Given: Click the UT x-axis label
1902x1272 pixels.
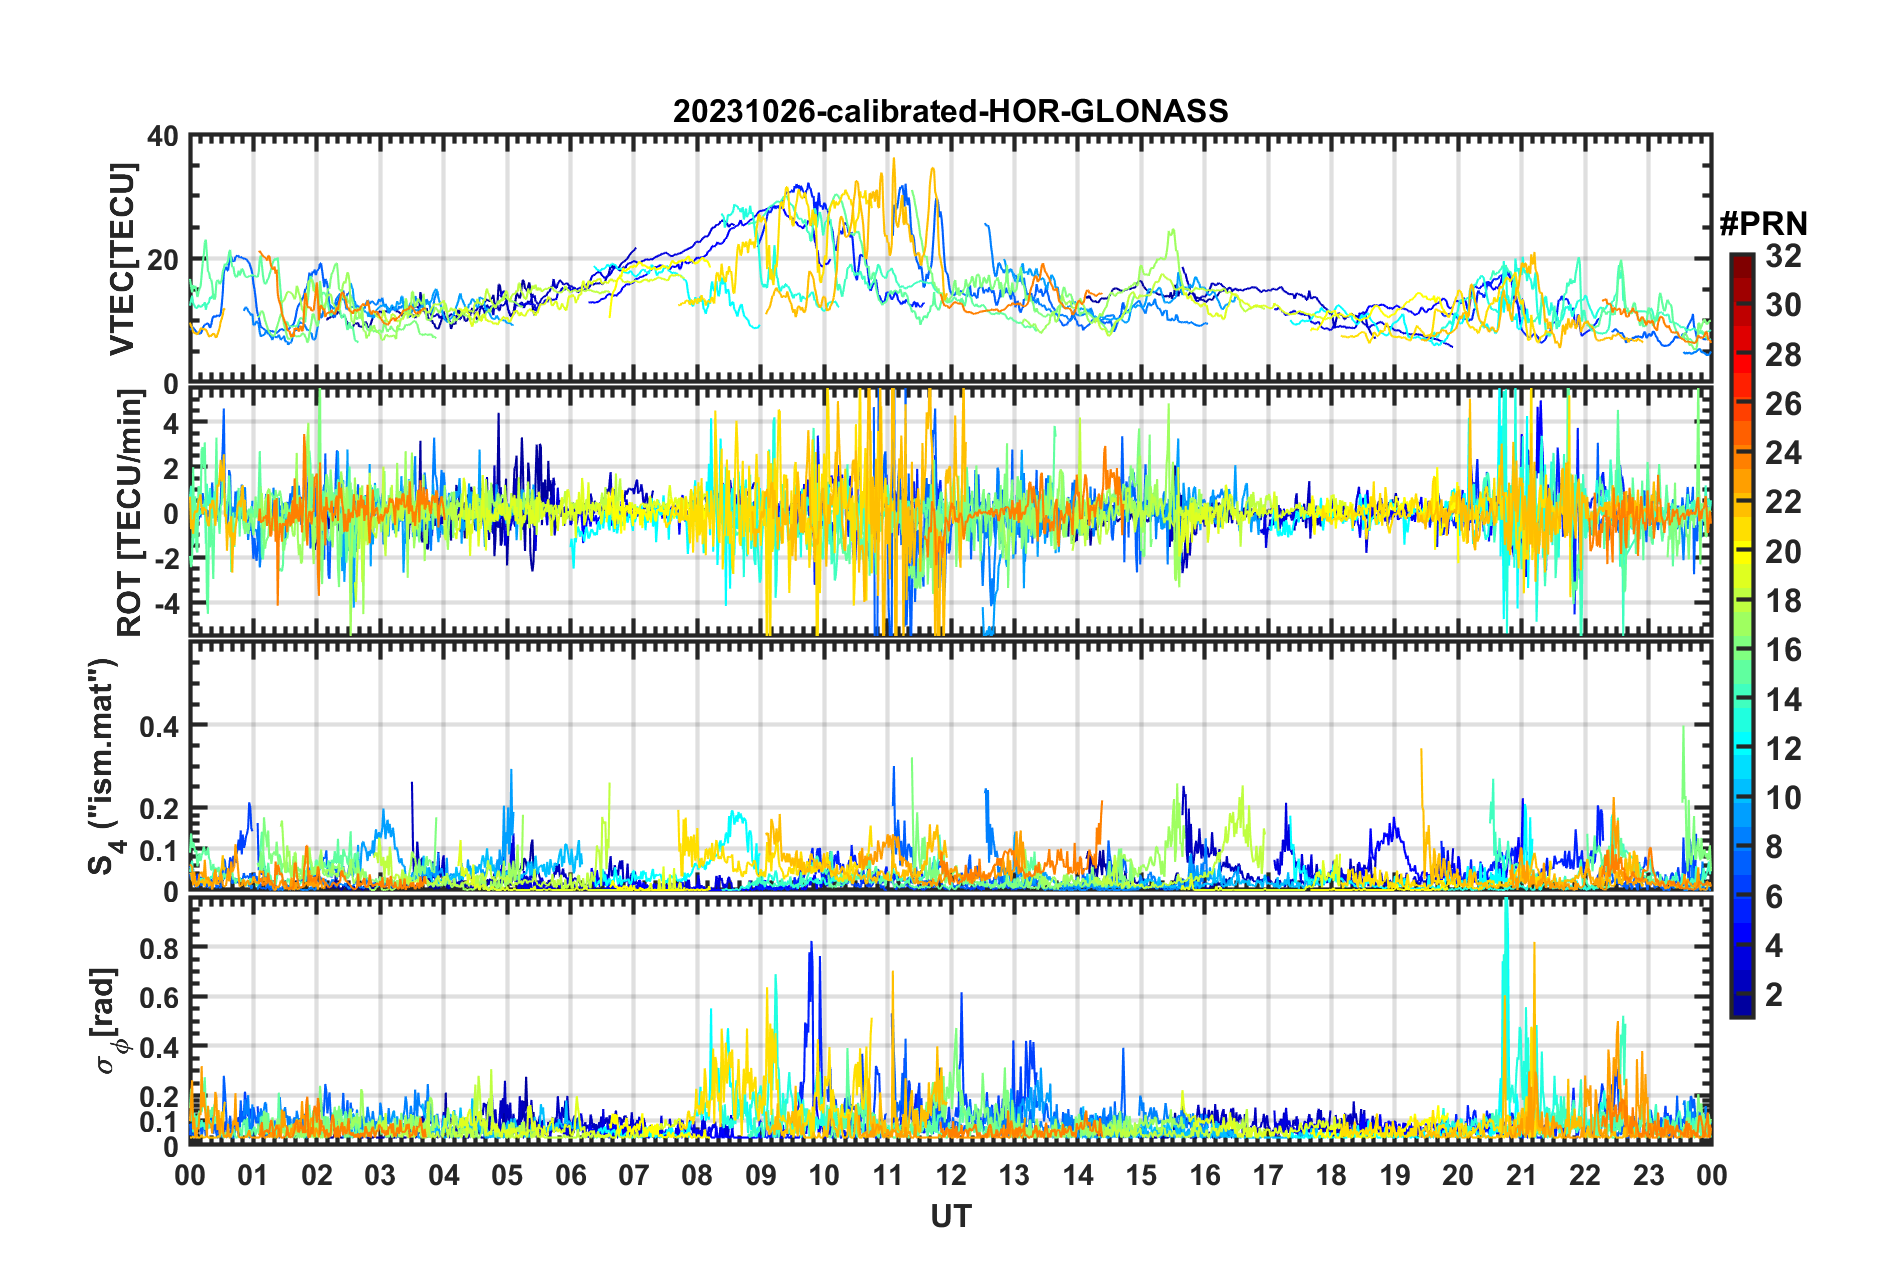Looking at the screenshot, I should click(950, 1216).
